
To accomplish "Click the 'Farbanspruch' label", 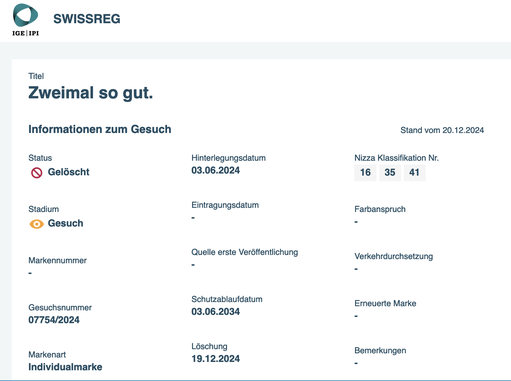I will (x=380, y=209).
